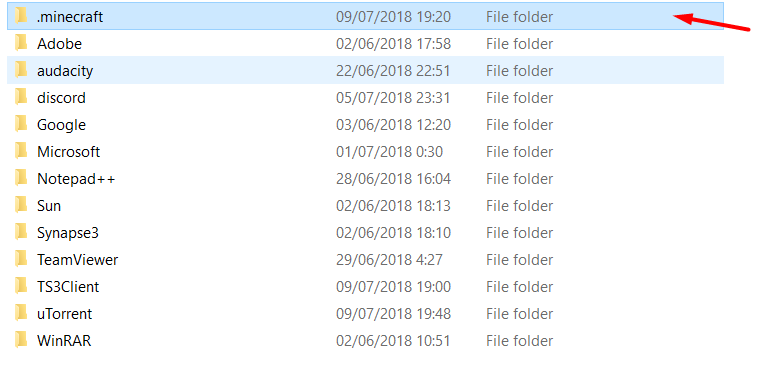This screenshot has width=775, height=388.
Task: Click the WinRAR folder icon
Action: [x=21, y=340]
